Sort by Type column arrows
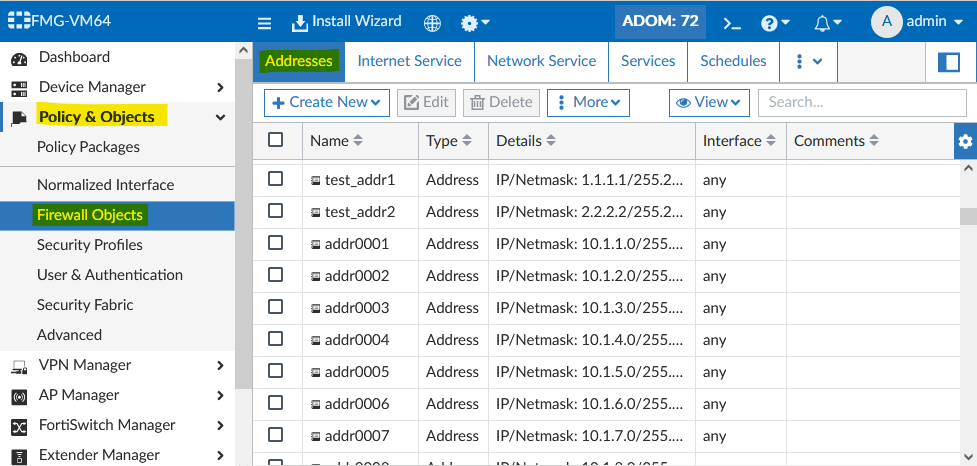Image resolution: width=977 pixels, height=466 pixels. click(467, 141)
